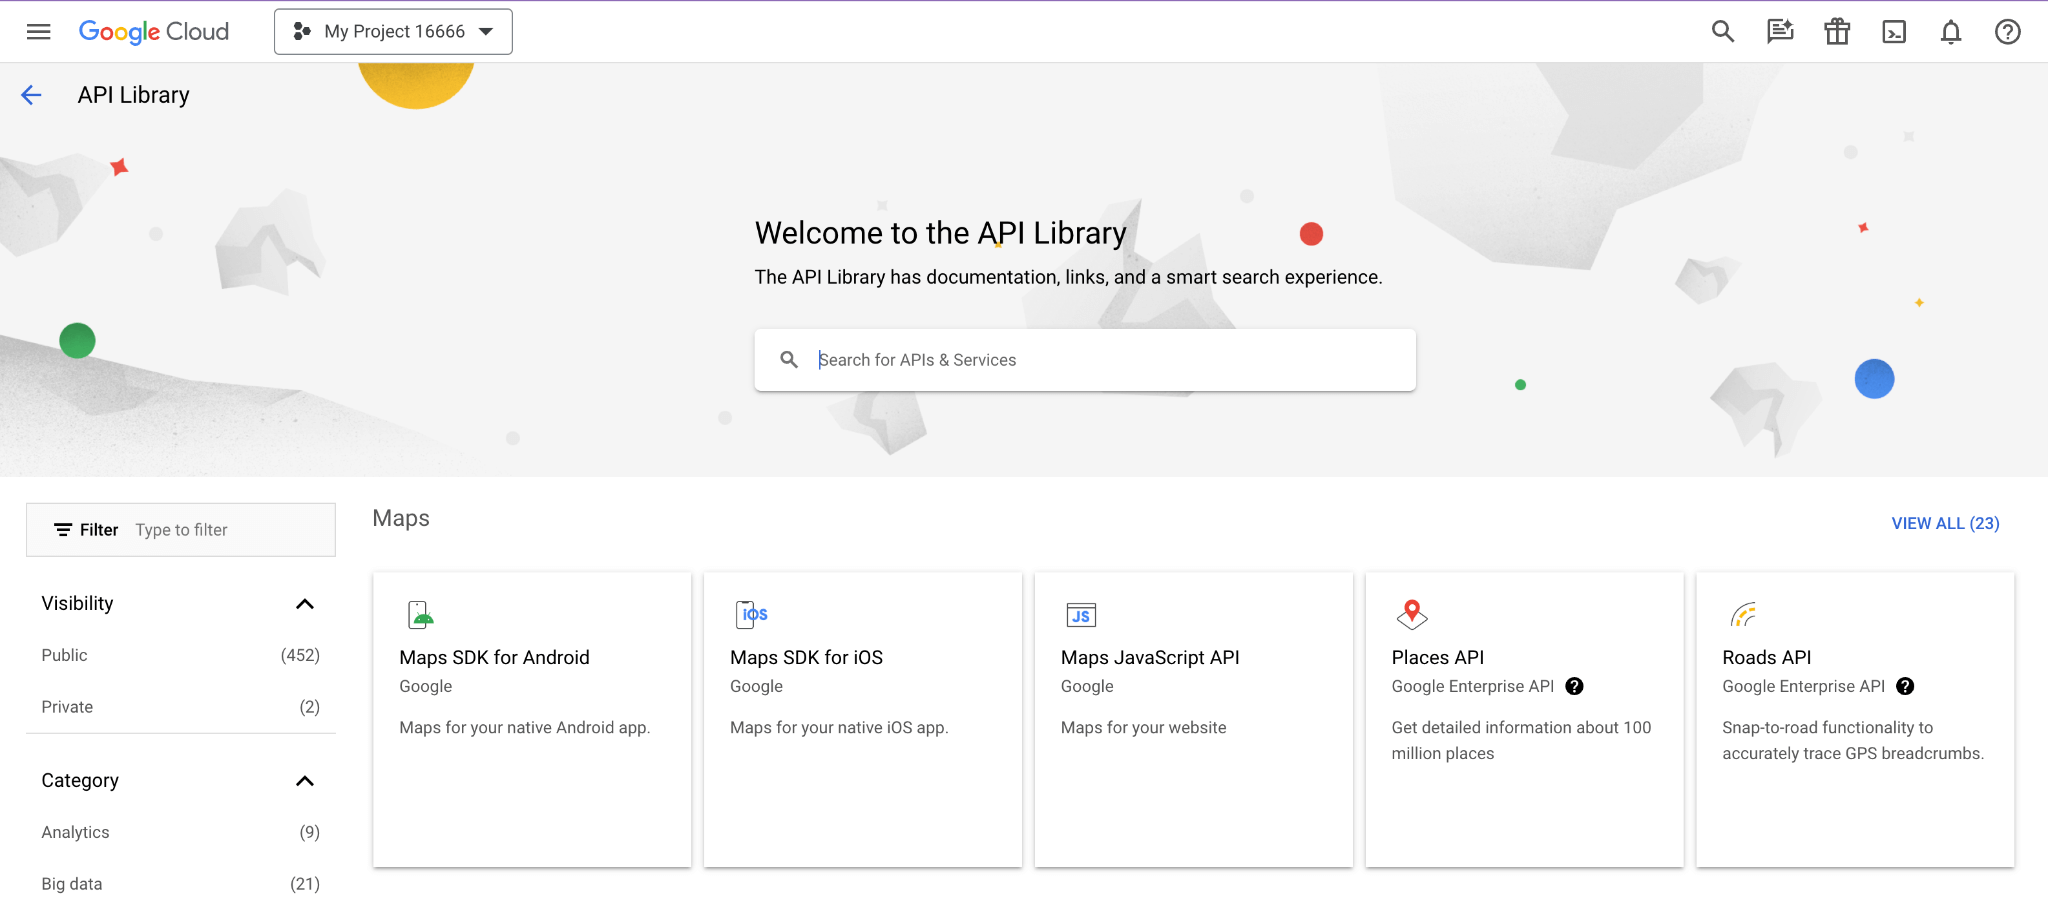Open the Maps JavaScript API title
2048x921 pixels.
(1150, 658)
